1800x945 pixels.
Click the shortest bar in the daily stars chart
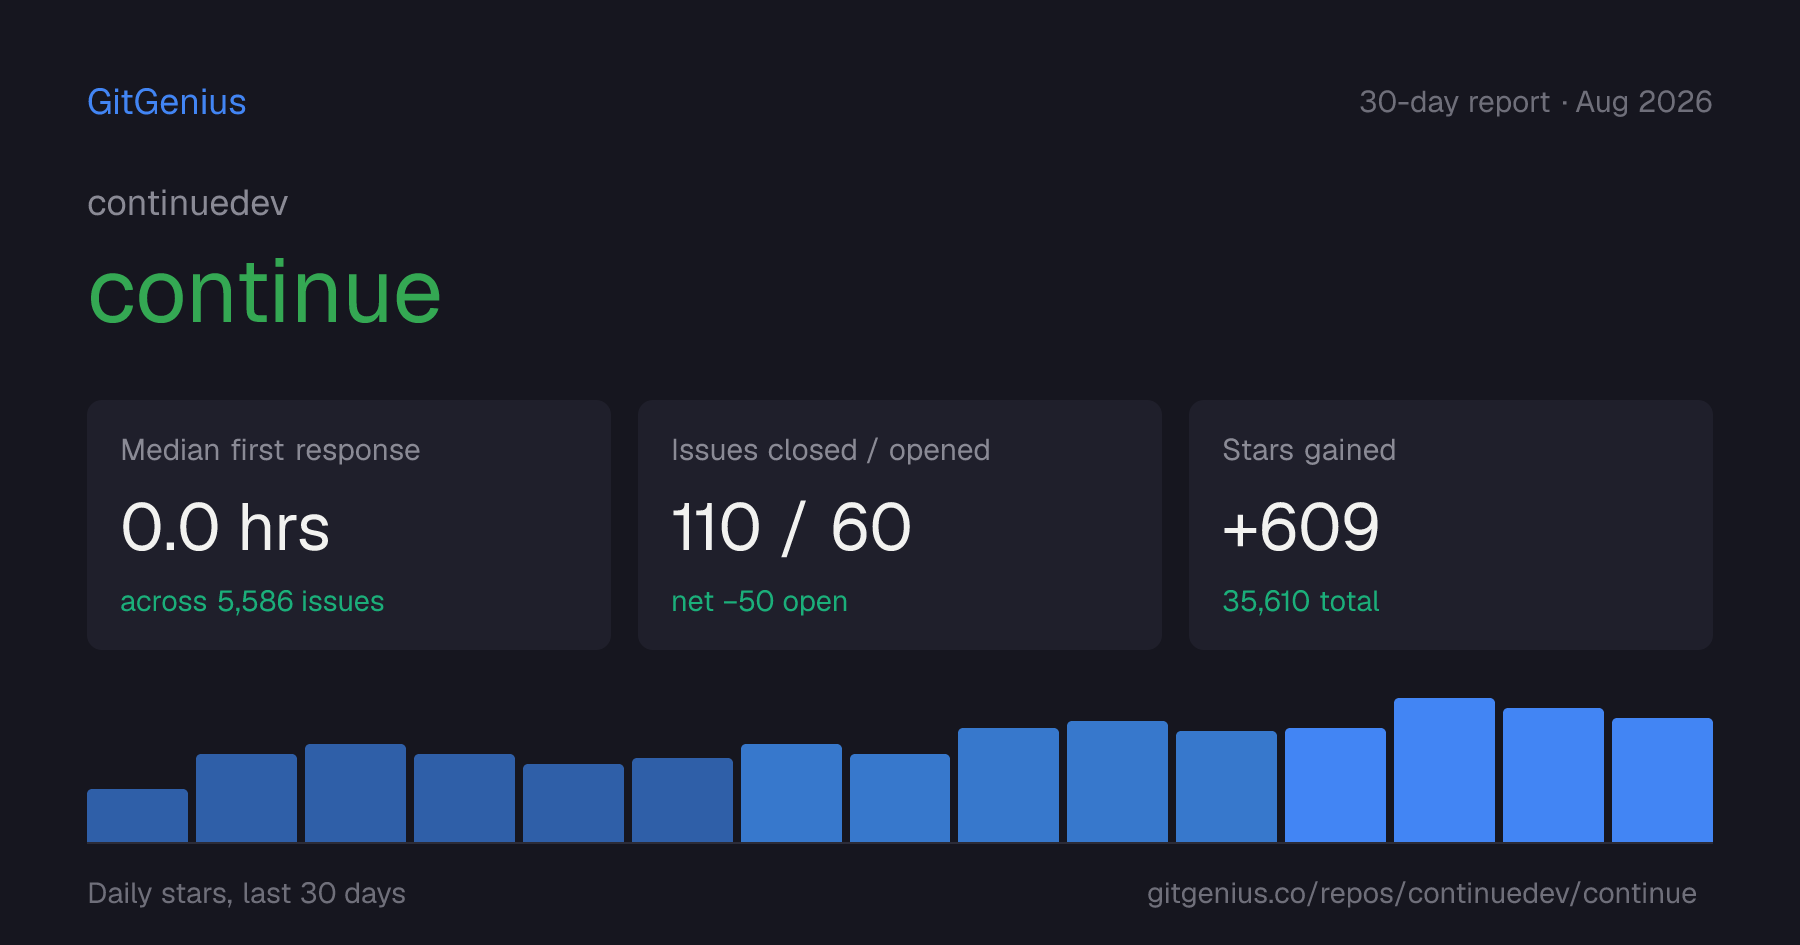137,815
